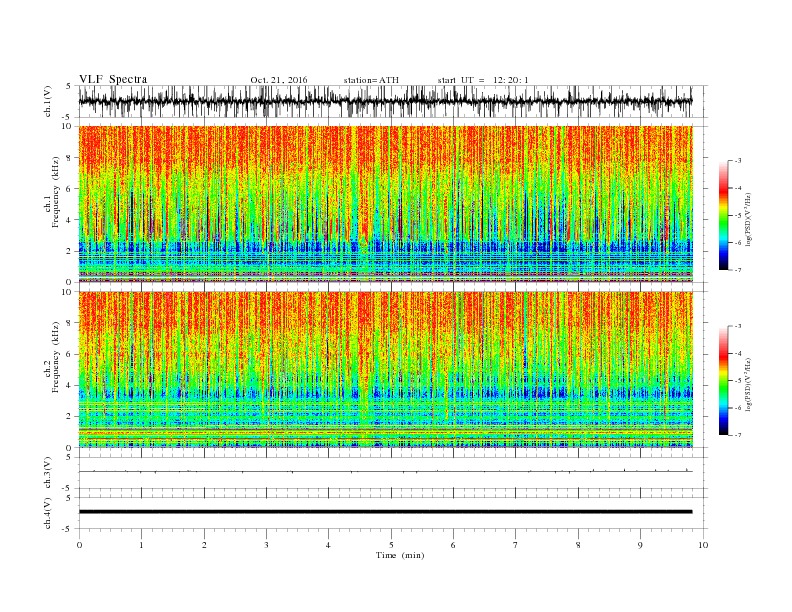Click the time axis tick label "9"

pyautogui.click(x=640, y=545)
